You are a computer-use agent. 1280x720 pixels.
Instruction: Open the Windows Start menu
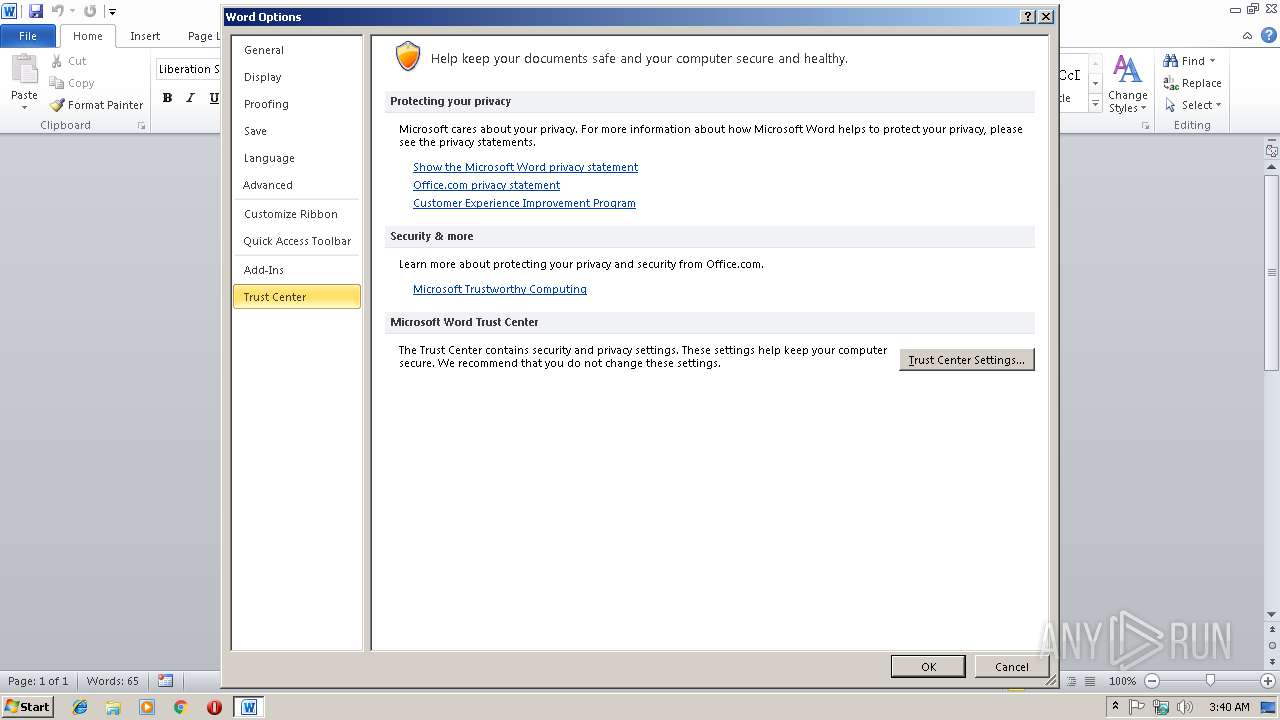[x=27, y=706]
